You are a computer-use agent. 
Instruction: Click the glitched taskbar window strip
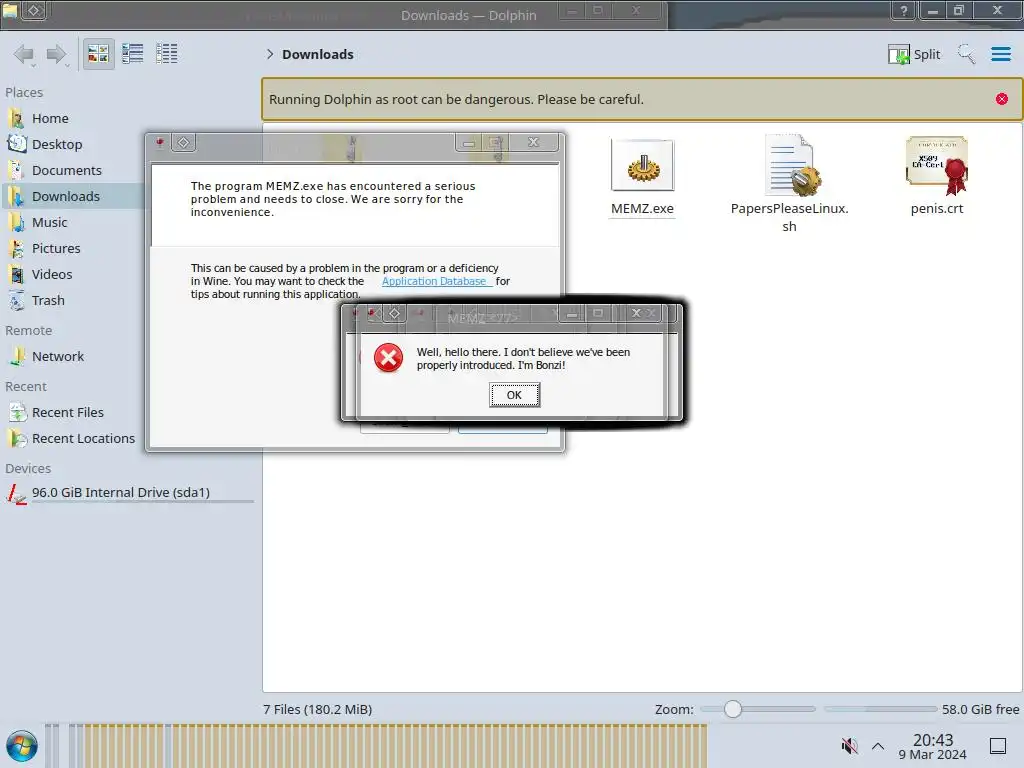376,746
